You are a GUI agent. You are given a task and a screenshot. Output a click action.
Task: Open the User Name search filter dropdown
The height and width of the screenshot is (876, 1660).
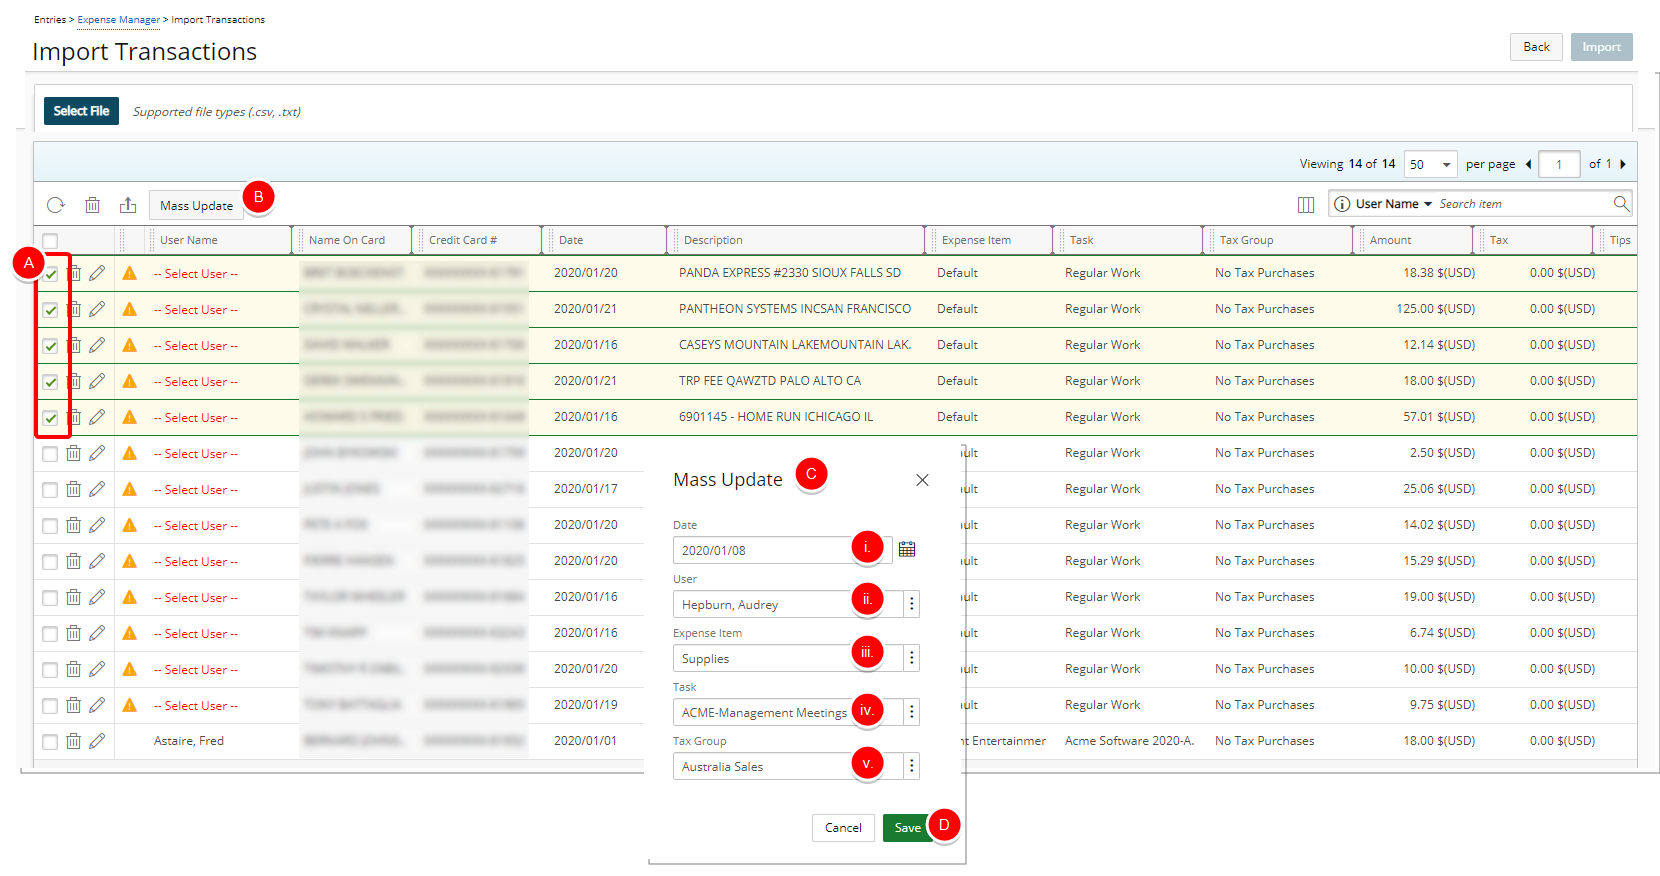point(1394,204)
